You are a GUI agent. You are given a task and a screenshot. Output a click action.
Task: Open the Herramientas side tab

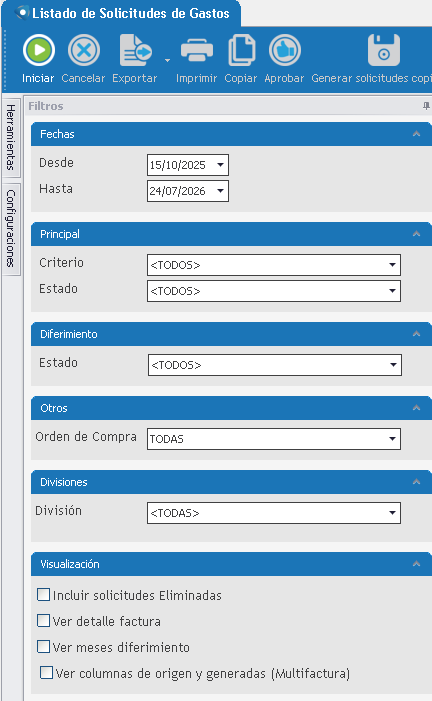tap(11, 137)
